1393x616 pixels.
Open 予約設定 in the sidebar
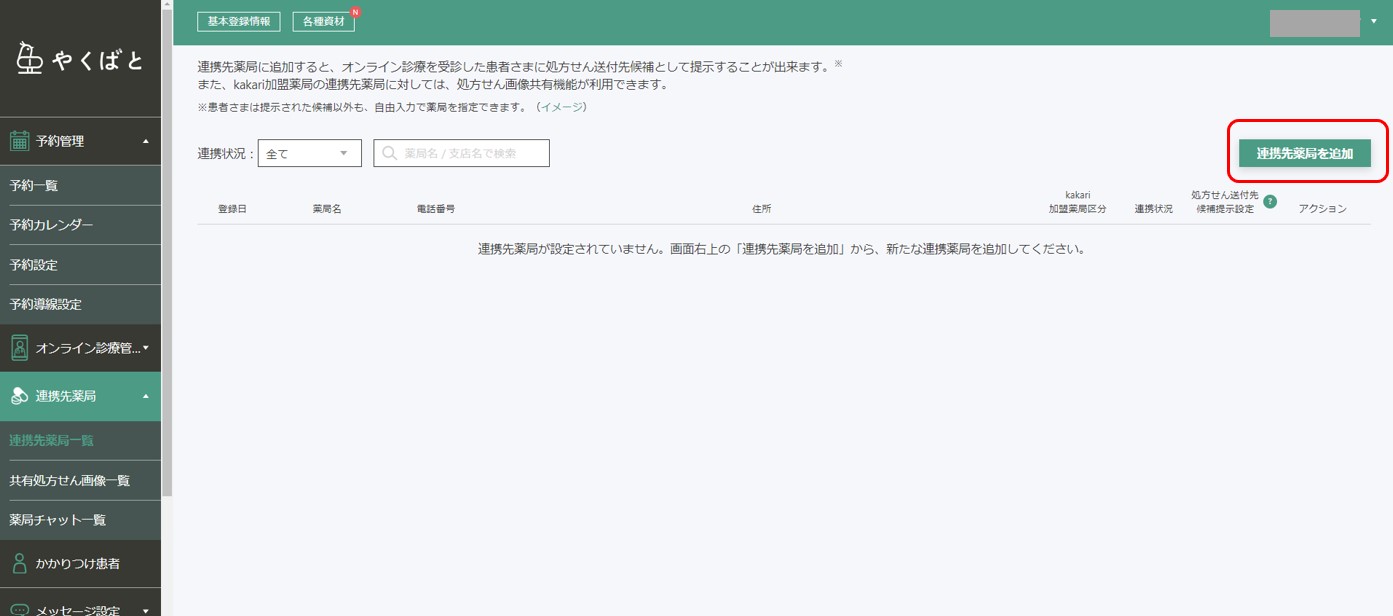coord(80,265)
